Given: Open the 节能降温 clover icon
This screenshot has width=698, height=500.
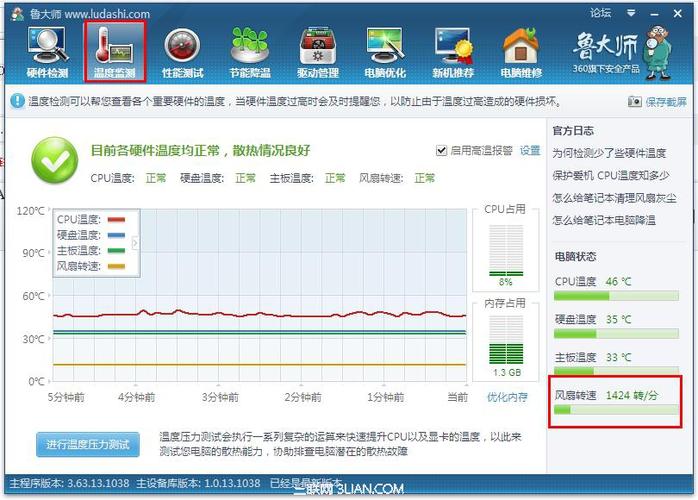Looking at the screenshot, I should 250,52.
